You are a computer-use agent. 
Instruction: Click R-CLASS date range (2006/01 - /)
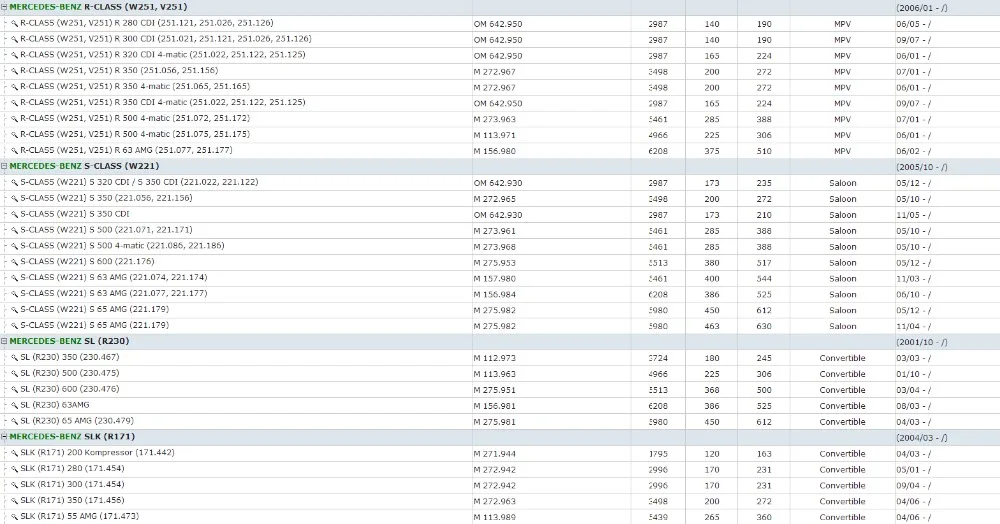pyautogui.click(x=922, y=8)
